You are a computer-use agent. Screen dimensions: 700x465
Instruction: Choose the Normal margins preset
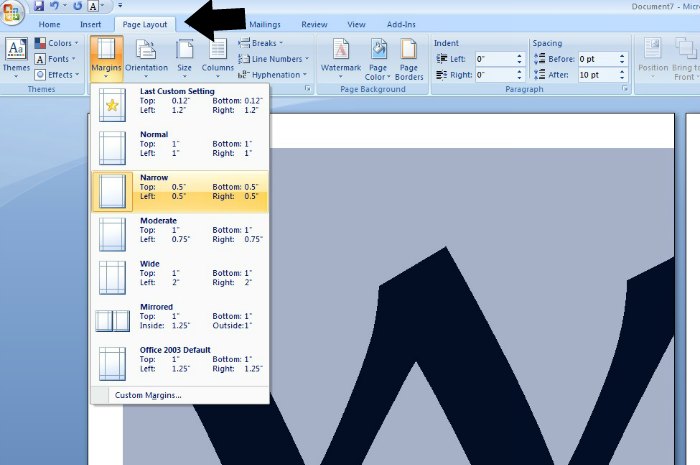tap(180, 148)
